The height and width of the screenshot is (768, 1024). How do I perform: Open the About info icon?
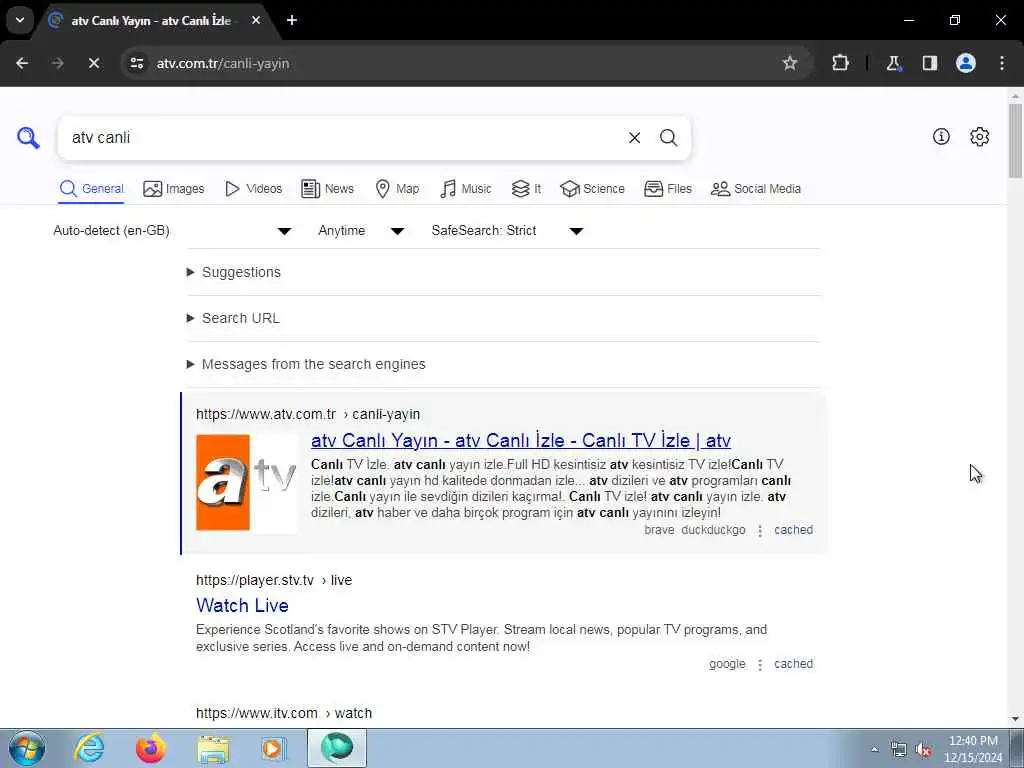point(941,136)
